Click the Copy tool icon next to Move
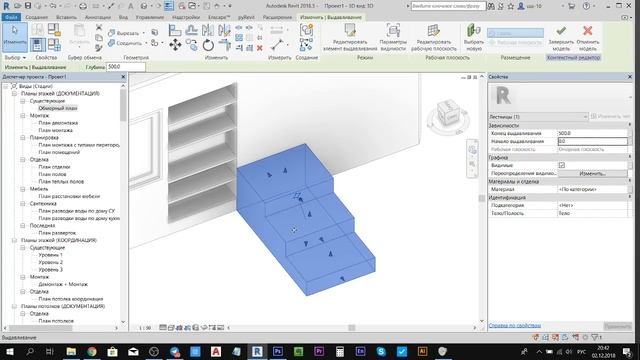 click(x=191, y=45)
